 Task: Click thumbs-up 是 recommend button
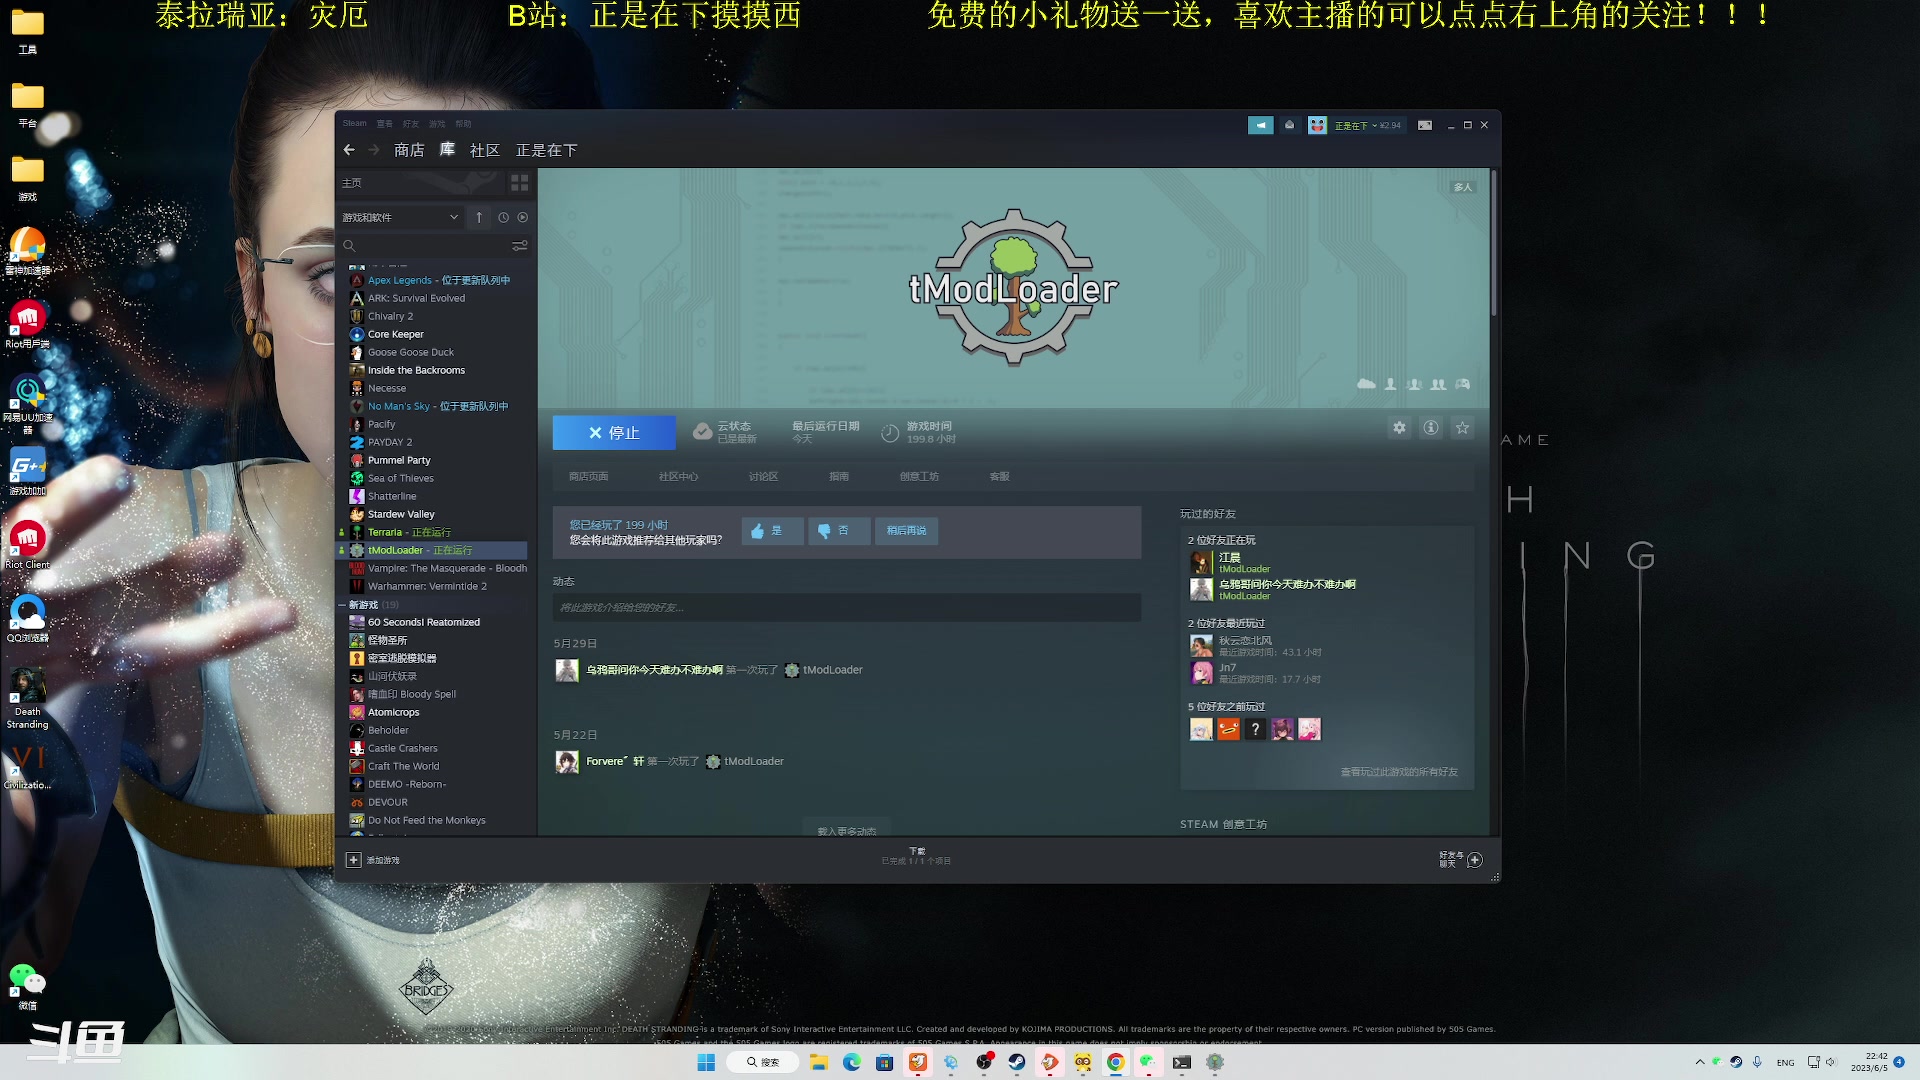pyautogui.click(x=772, y=531)
